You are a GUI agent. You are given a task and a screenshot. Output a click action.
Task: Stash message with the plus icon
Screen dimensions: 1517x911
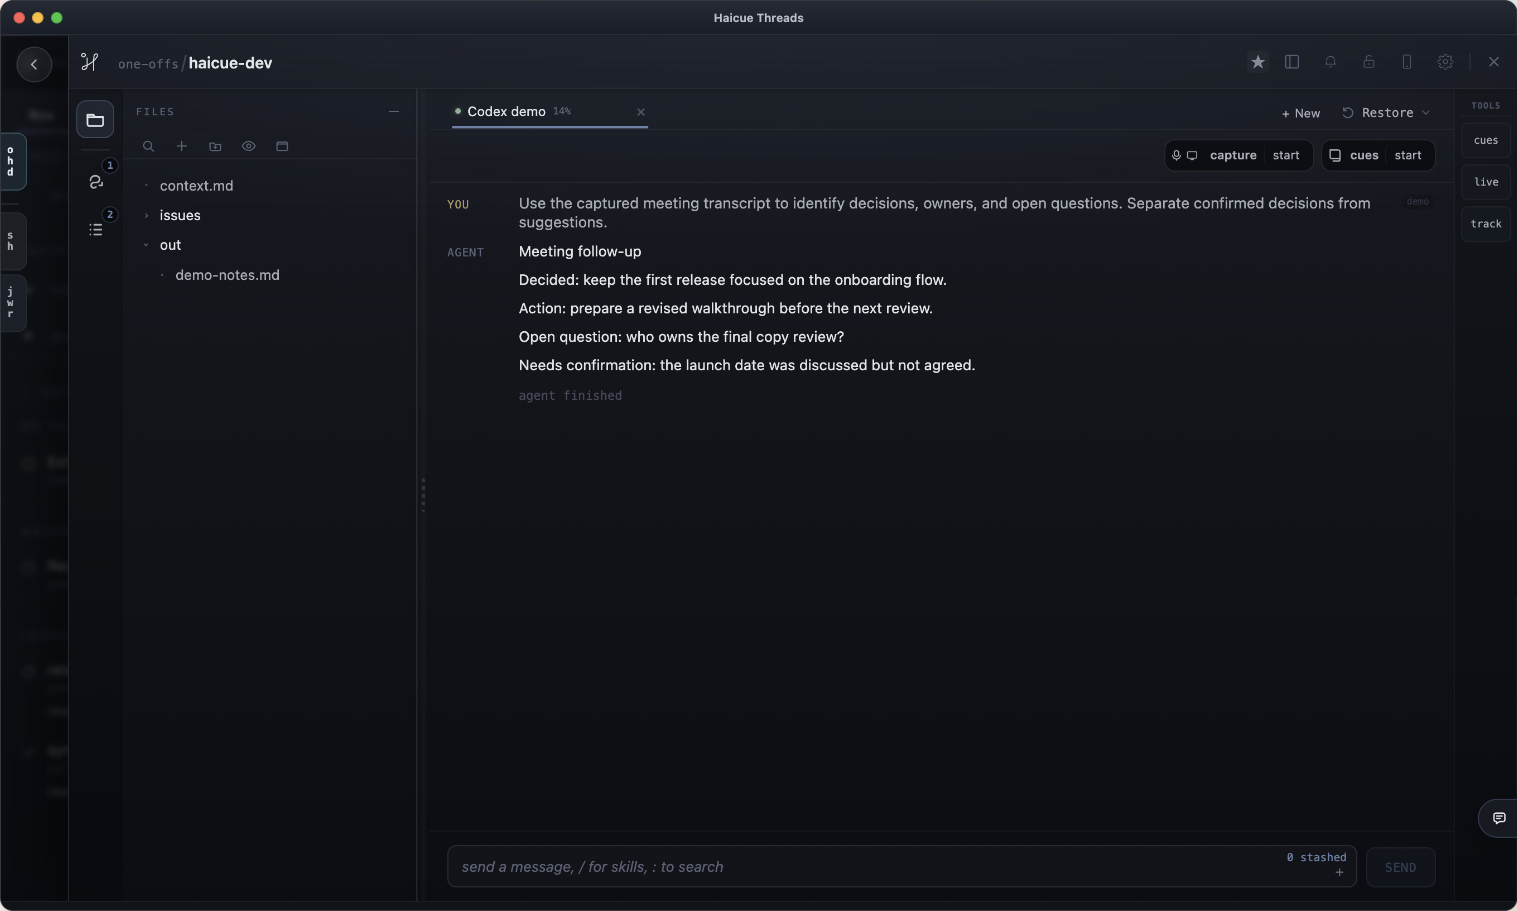point(1339,873)
